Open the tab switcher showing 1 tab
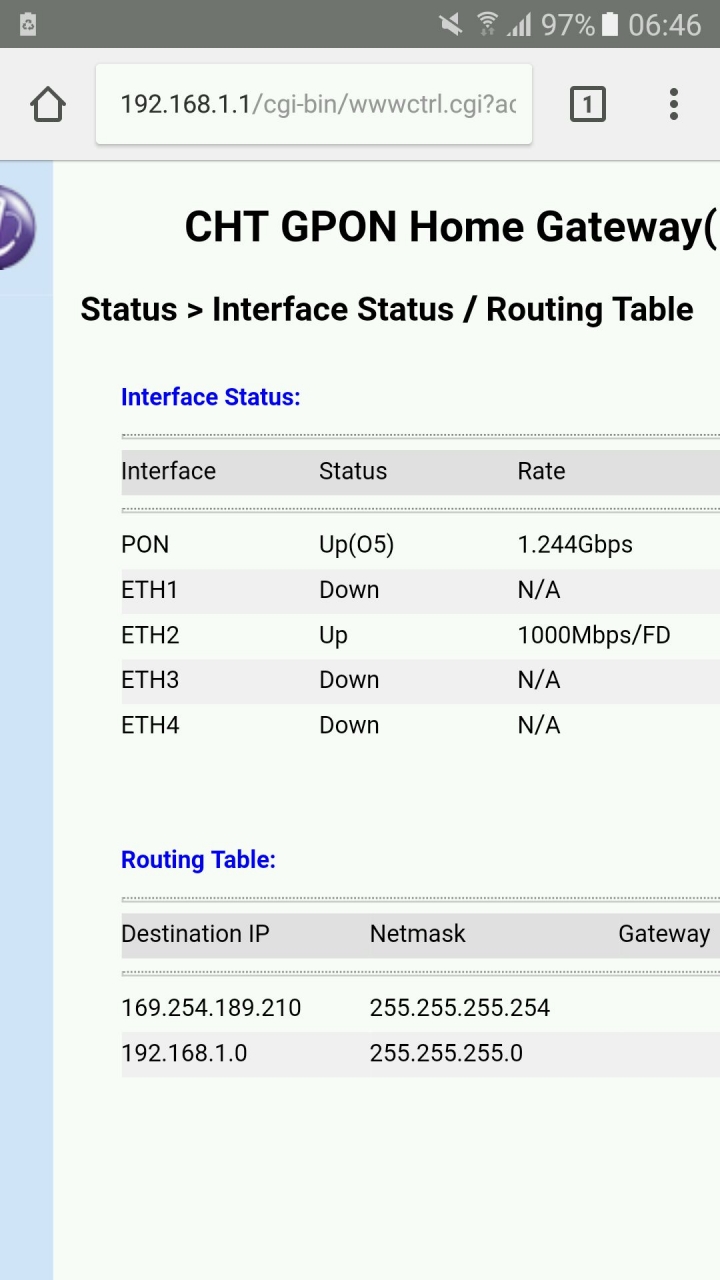720x1280 pixels. click(587, 104)
